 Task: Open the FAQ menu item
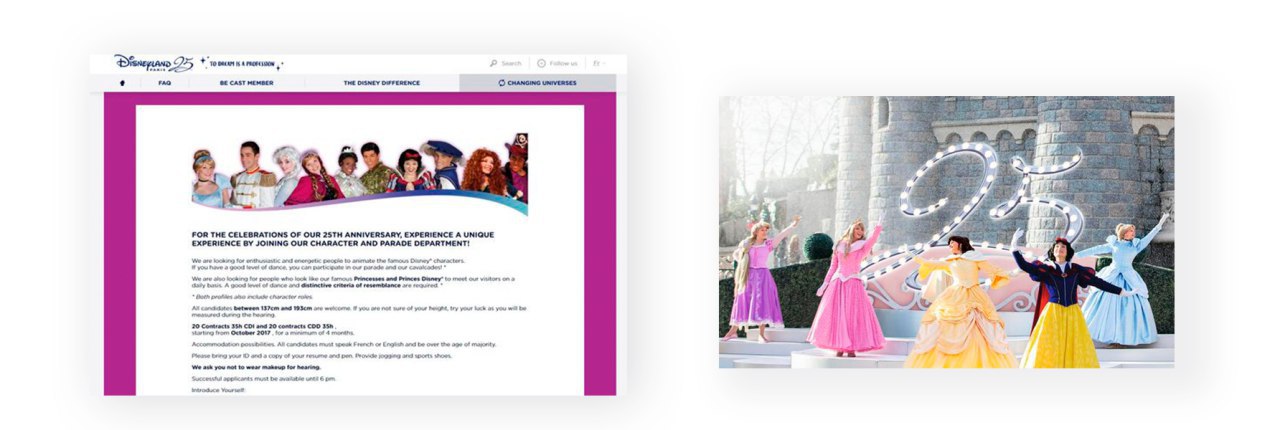tap(165, 83)
